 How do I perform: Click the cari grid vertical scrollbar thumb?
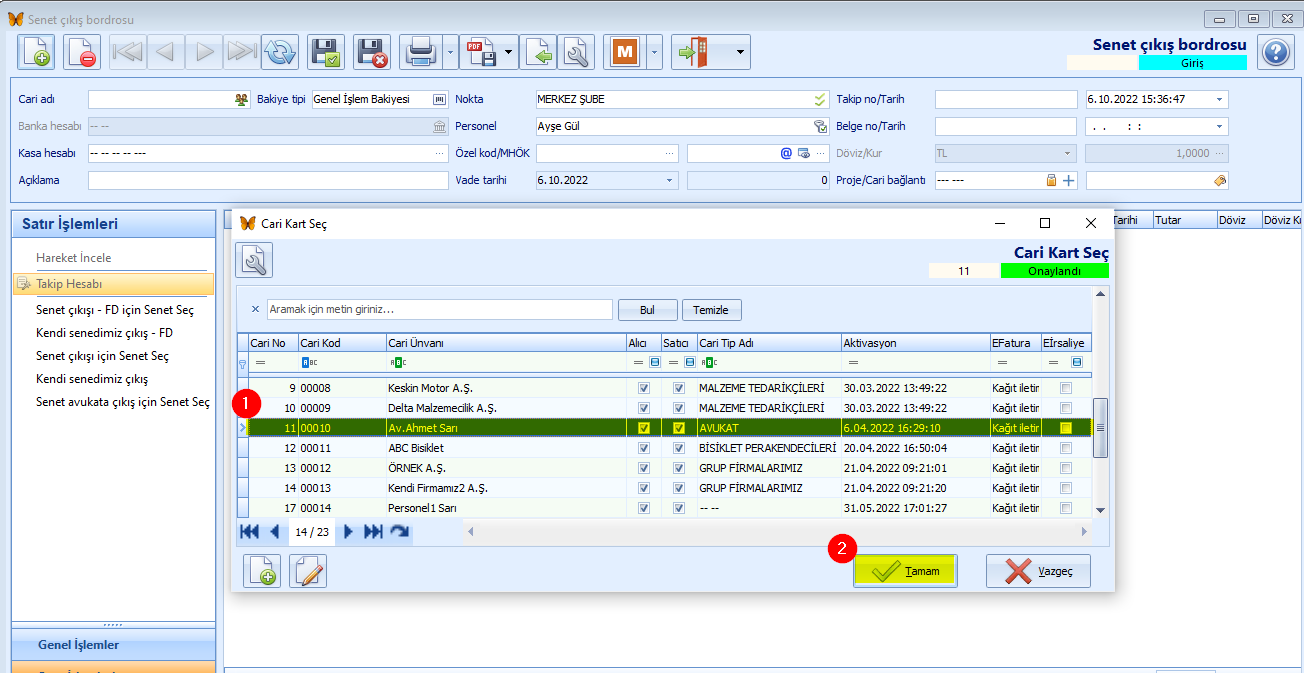(1101, 427)
